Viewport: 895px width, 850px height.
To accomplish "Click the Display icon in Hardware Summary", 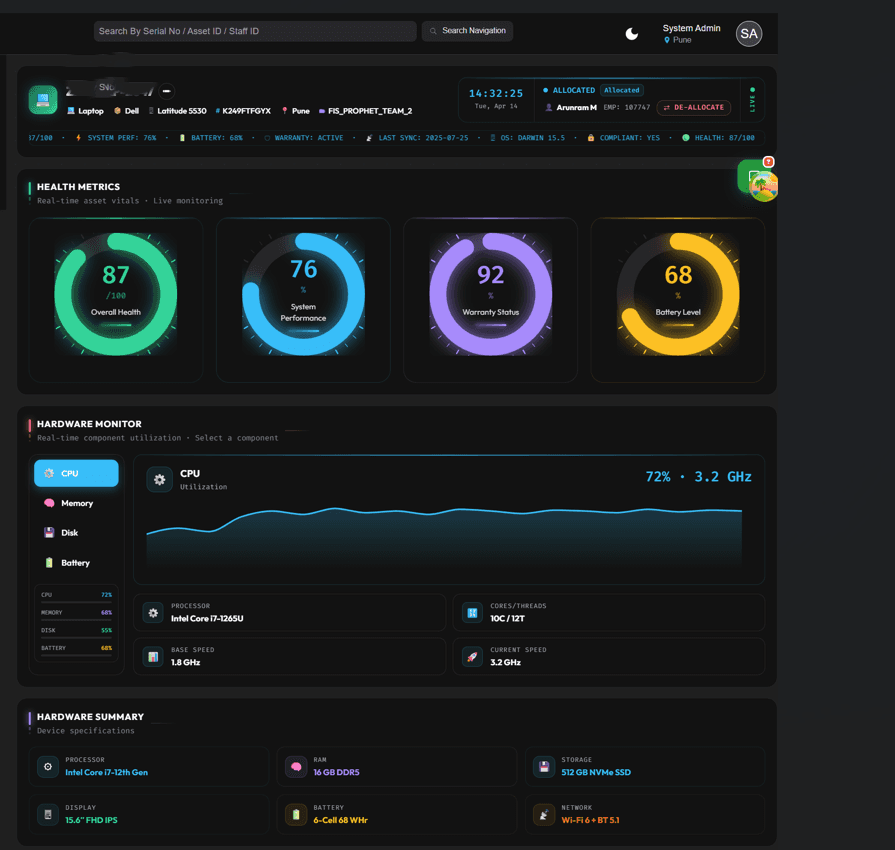I will pyautogui.click(x=48, y=815).
